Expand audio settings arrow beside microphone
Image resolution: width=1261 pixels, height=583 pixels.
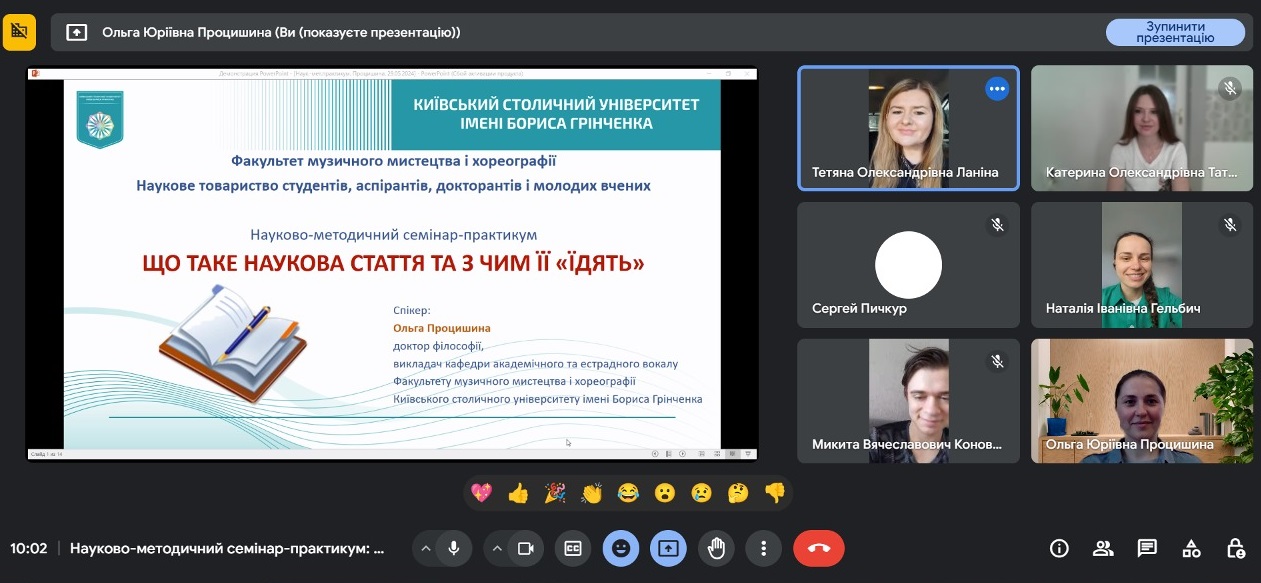[426, 548]
